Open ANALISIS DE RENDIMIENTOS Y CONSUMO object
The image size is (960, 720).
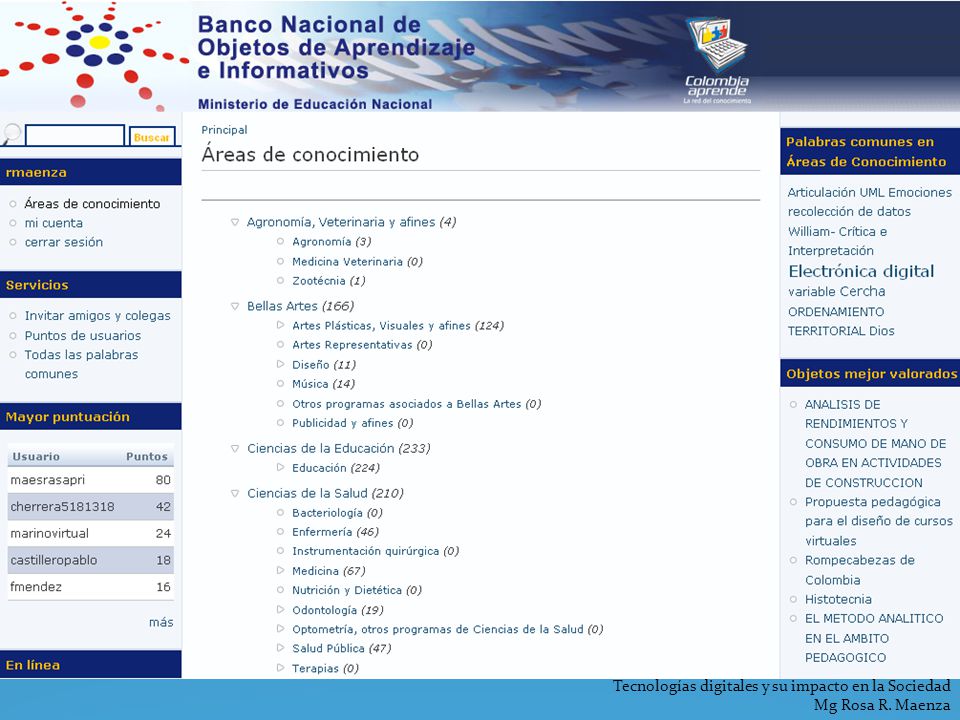coord(876,443)
